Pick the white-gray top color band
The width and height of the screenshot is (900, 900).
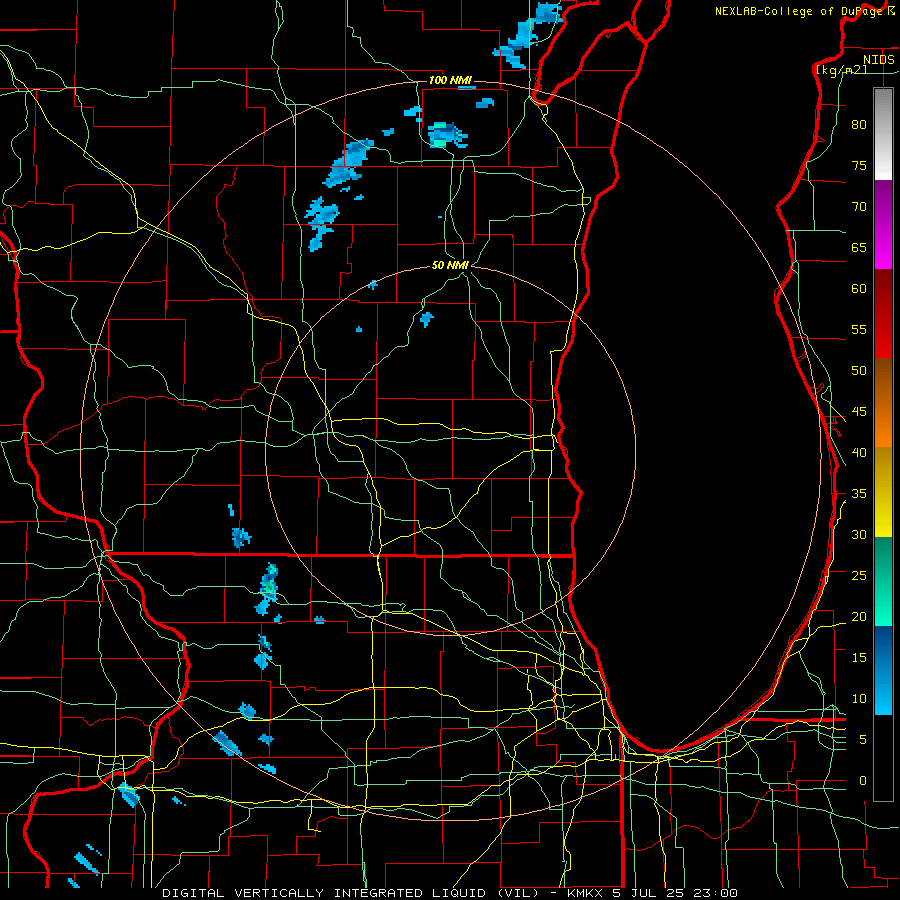click(x=883, y=134)
